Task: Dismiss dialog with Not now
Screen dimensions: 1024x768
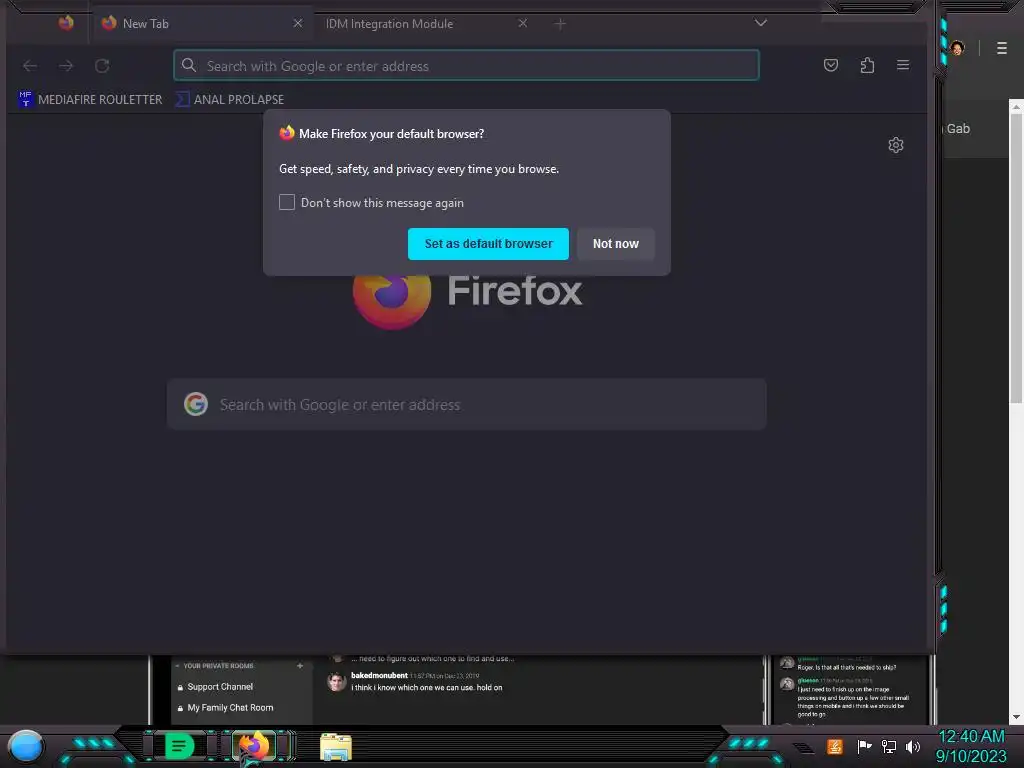Action: coord(616,244)
